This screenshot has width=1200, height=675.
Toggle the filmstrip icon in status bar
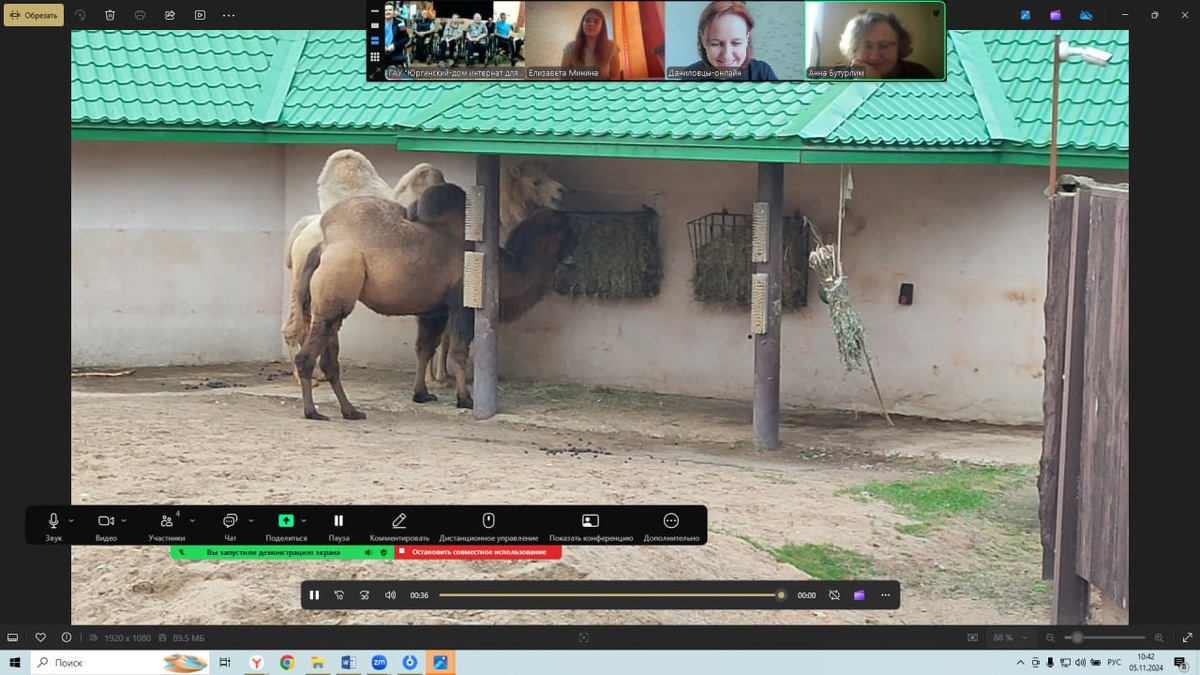coord(13,637)
